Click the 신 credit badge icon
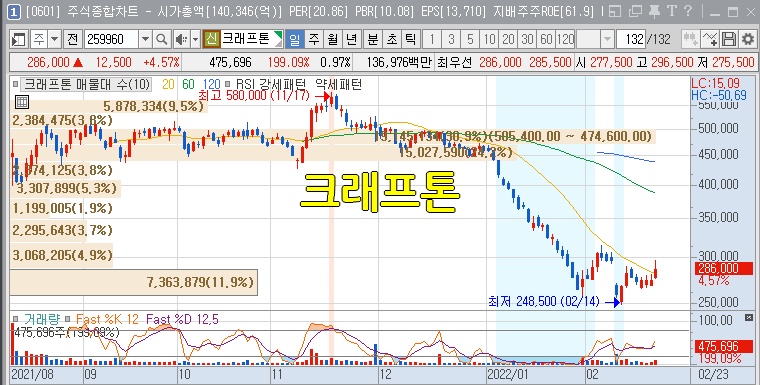Image resolution: width=760 pixels, height=385 pixels. pos(211,39)
